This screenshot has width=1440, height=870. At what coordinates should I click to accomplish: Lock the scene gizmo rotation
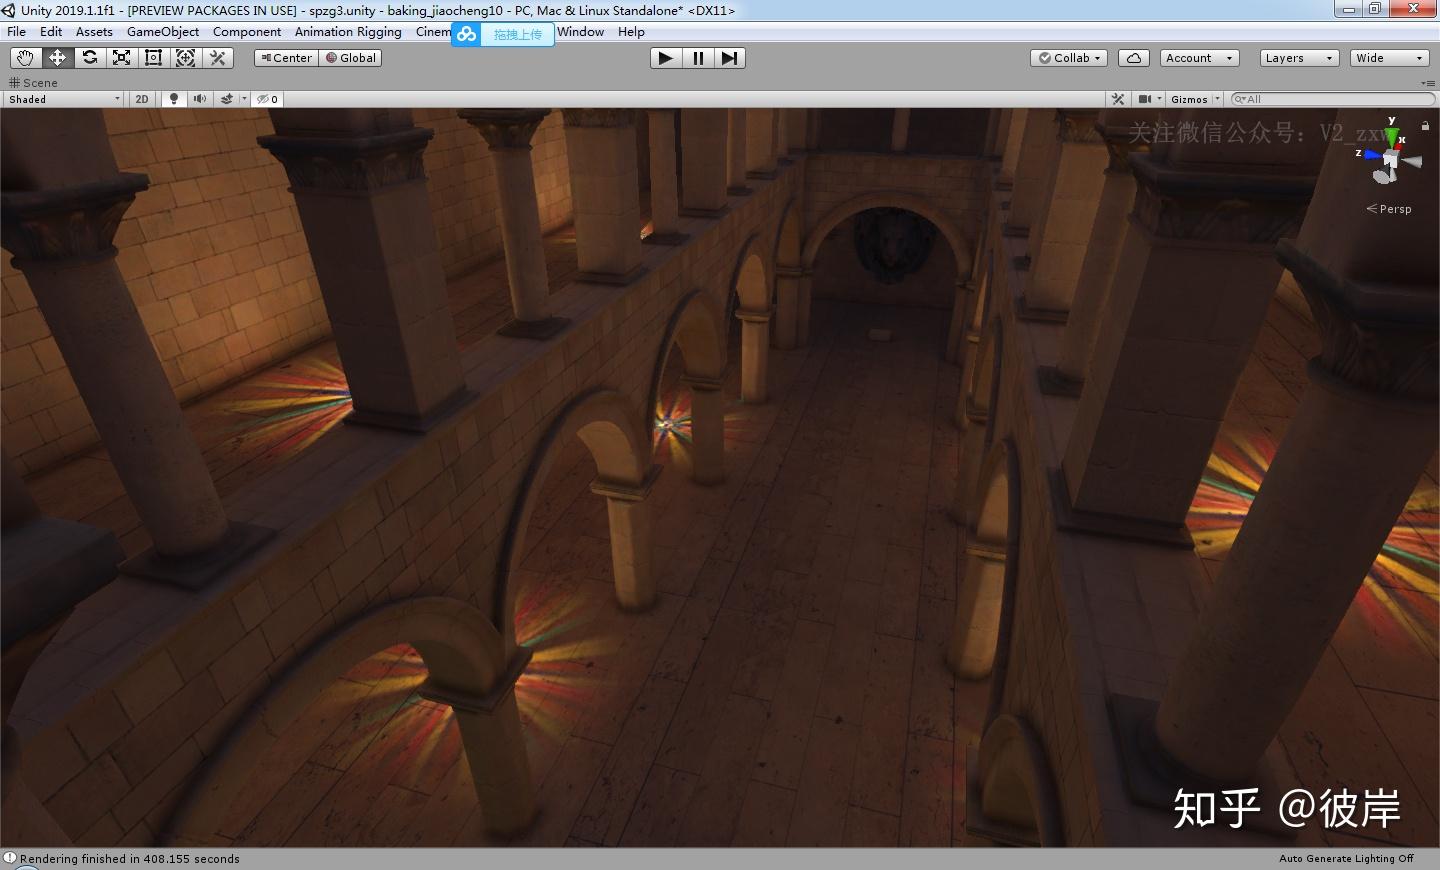pyautogui.click(x=1426, y=126)
